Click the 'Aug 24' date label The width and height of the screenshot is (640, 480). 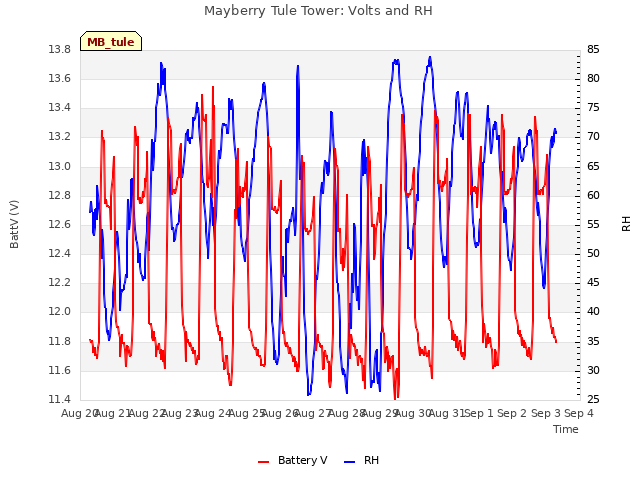pyautogui.click(x=213, y=413)
